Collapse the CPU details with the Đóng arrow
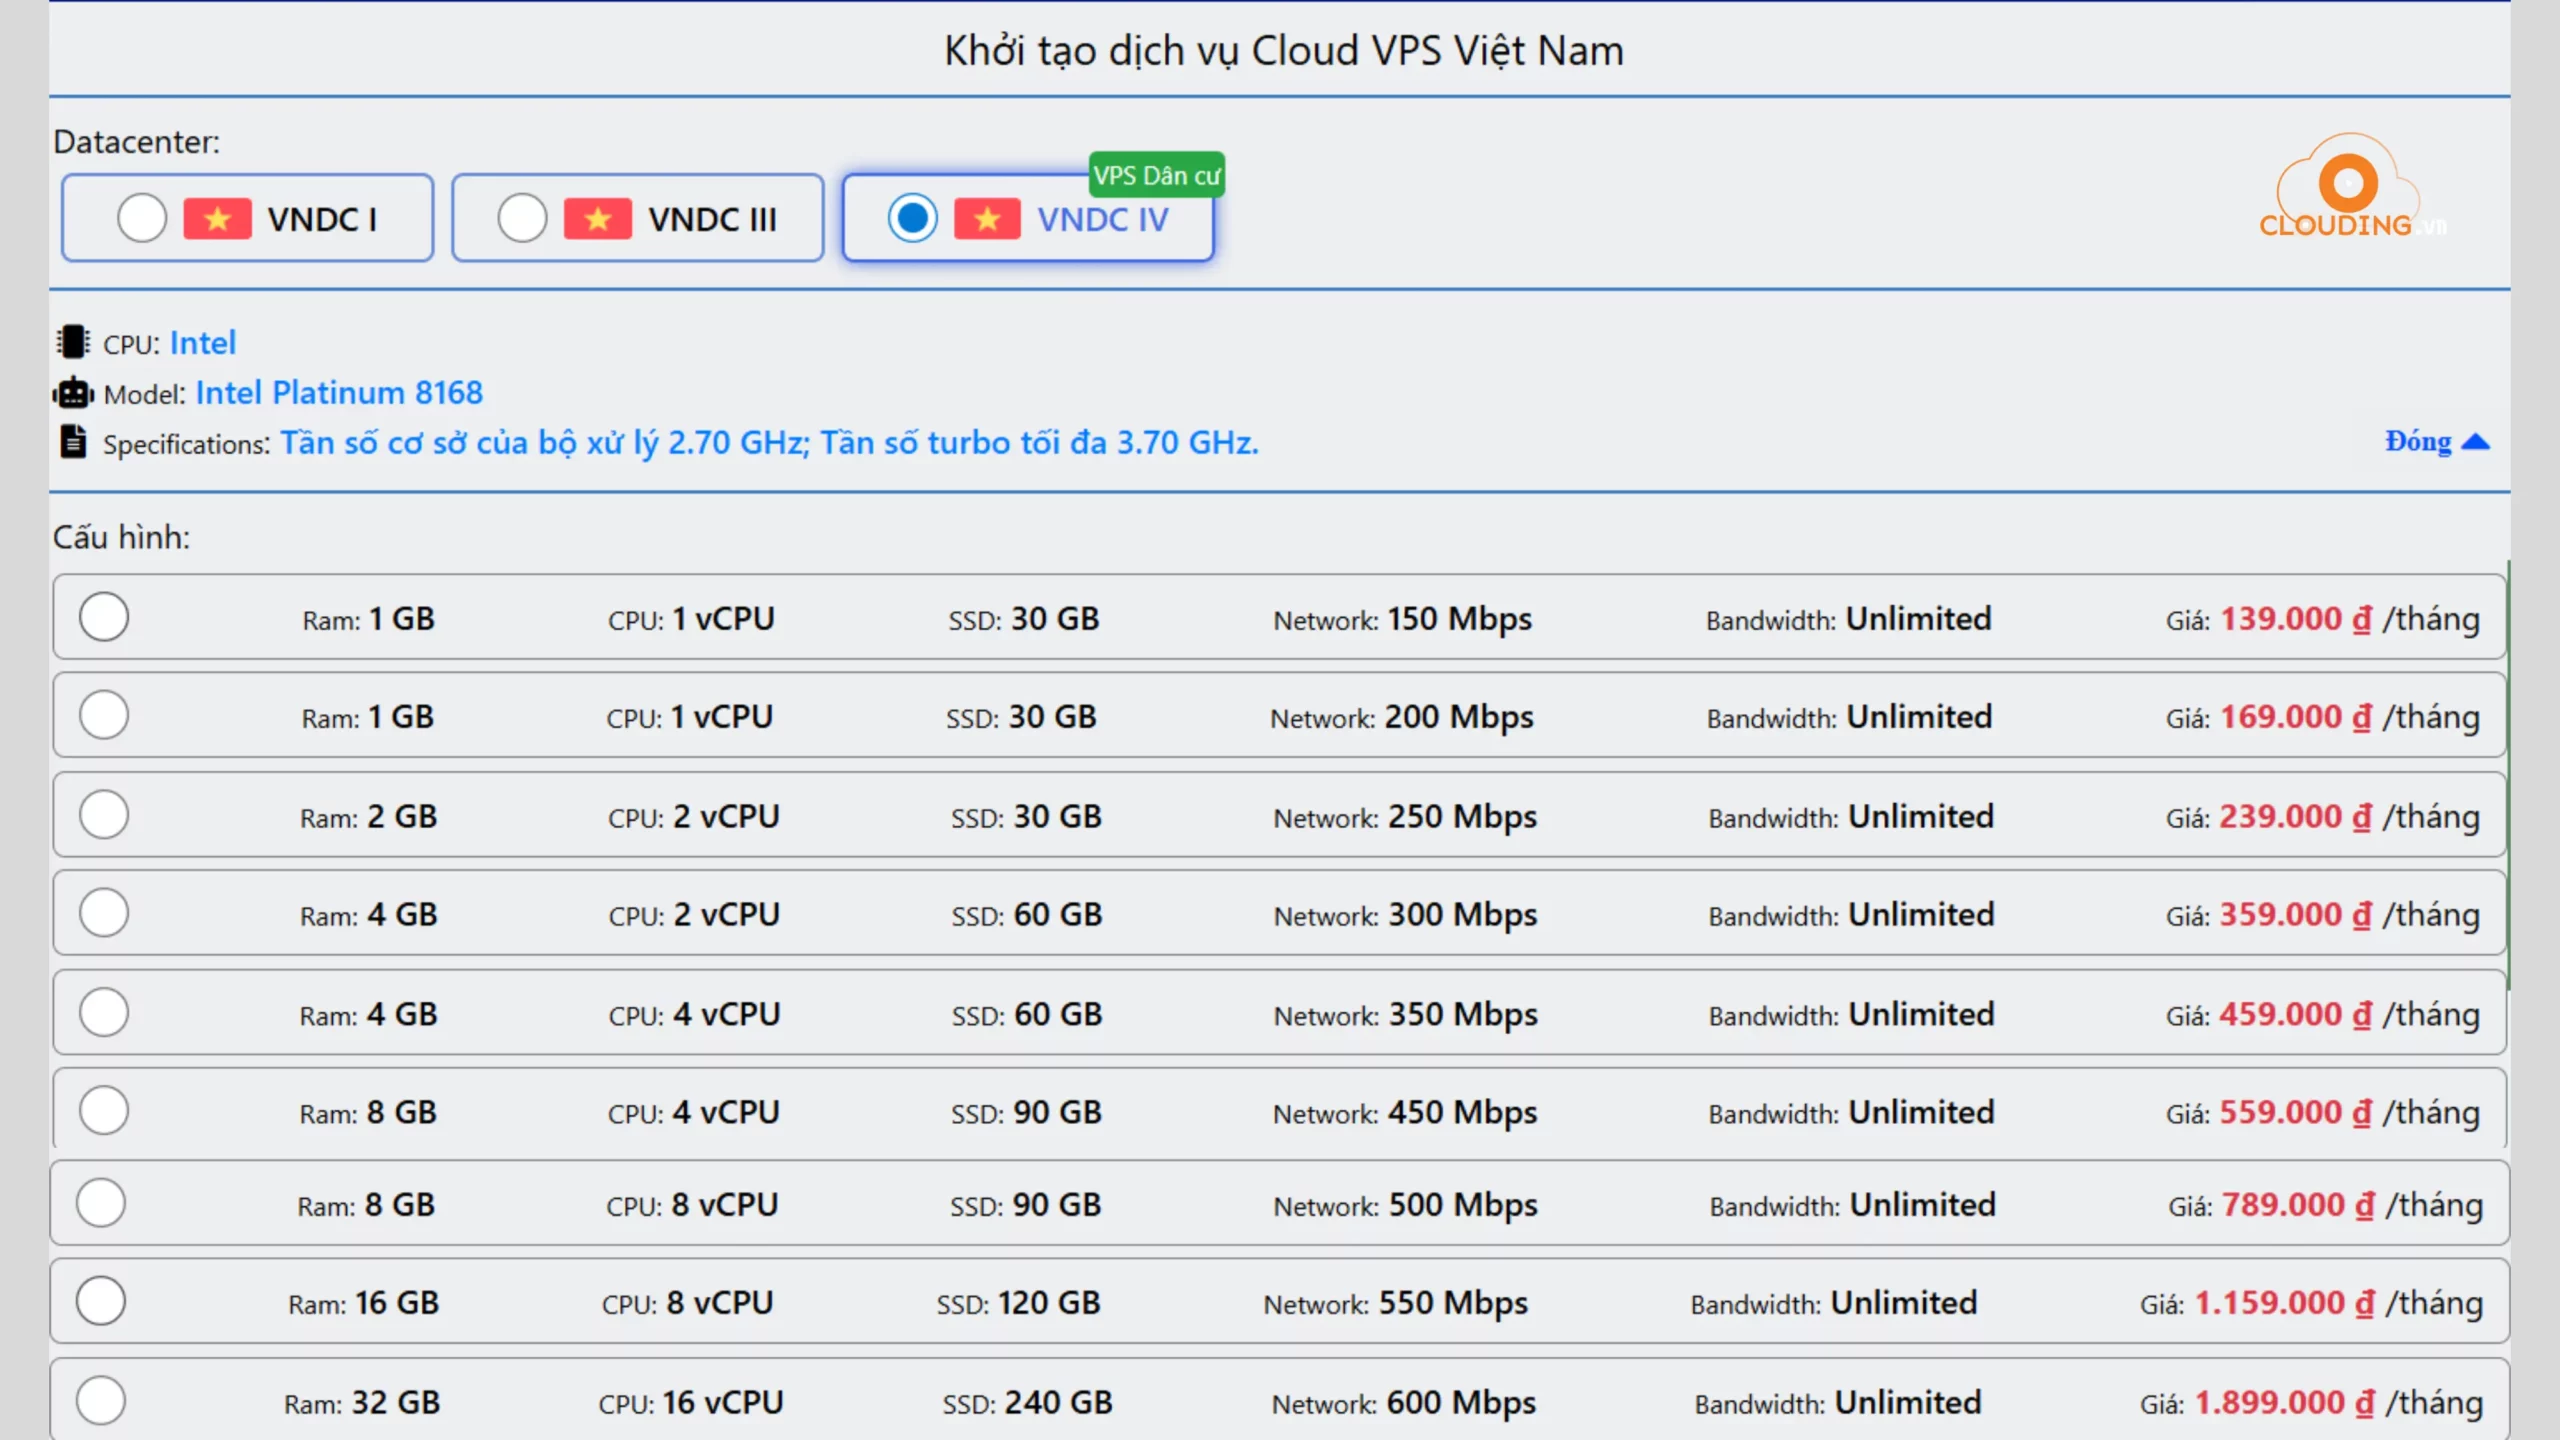 tap(2437, 441)
